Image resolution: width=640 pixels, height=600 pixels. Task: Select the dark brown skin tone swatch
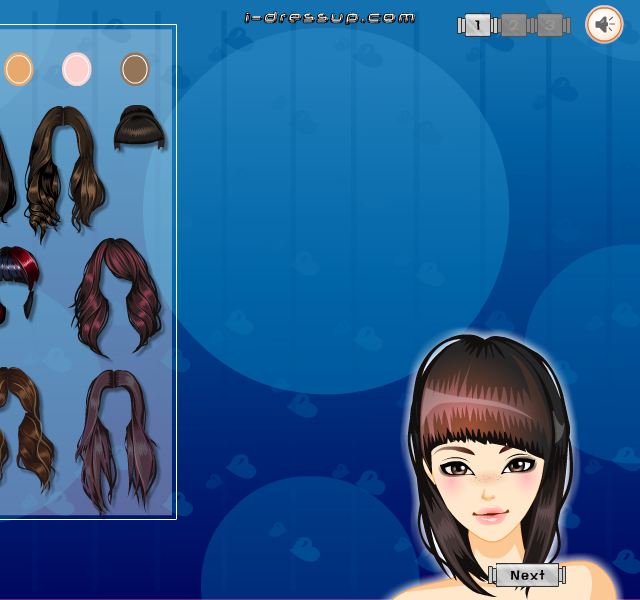135,69
